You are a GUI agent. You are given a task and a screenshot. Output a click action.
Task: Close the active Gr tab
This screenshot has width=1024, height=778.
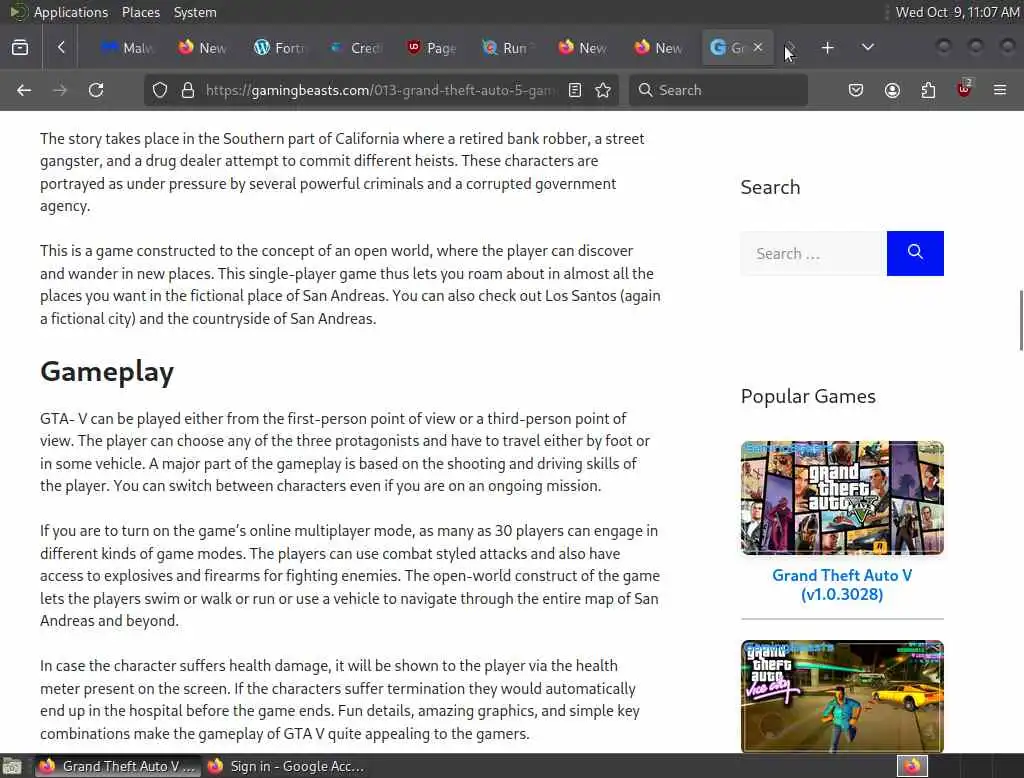758,47
